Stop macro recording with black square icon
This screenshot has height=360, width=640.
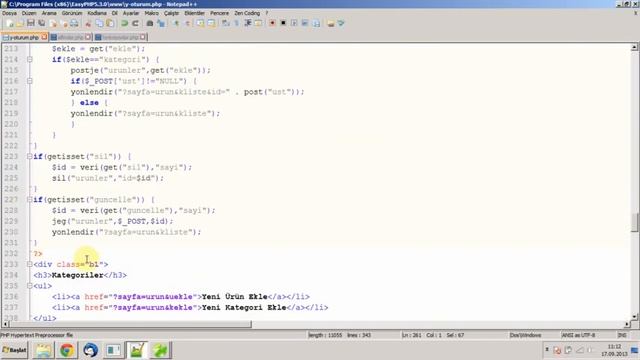283,23
